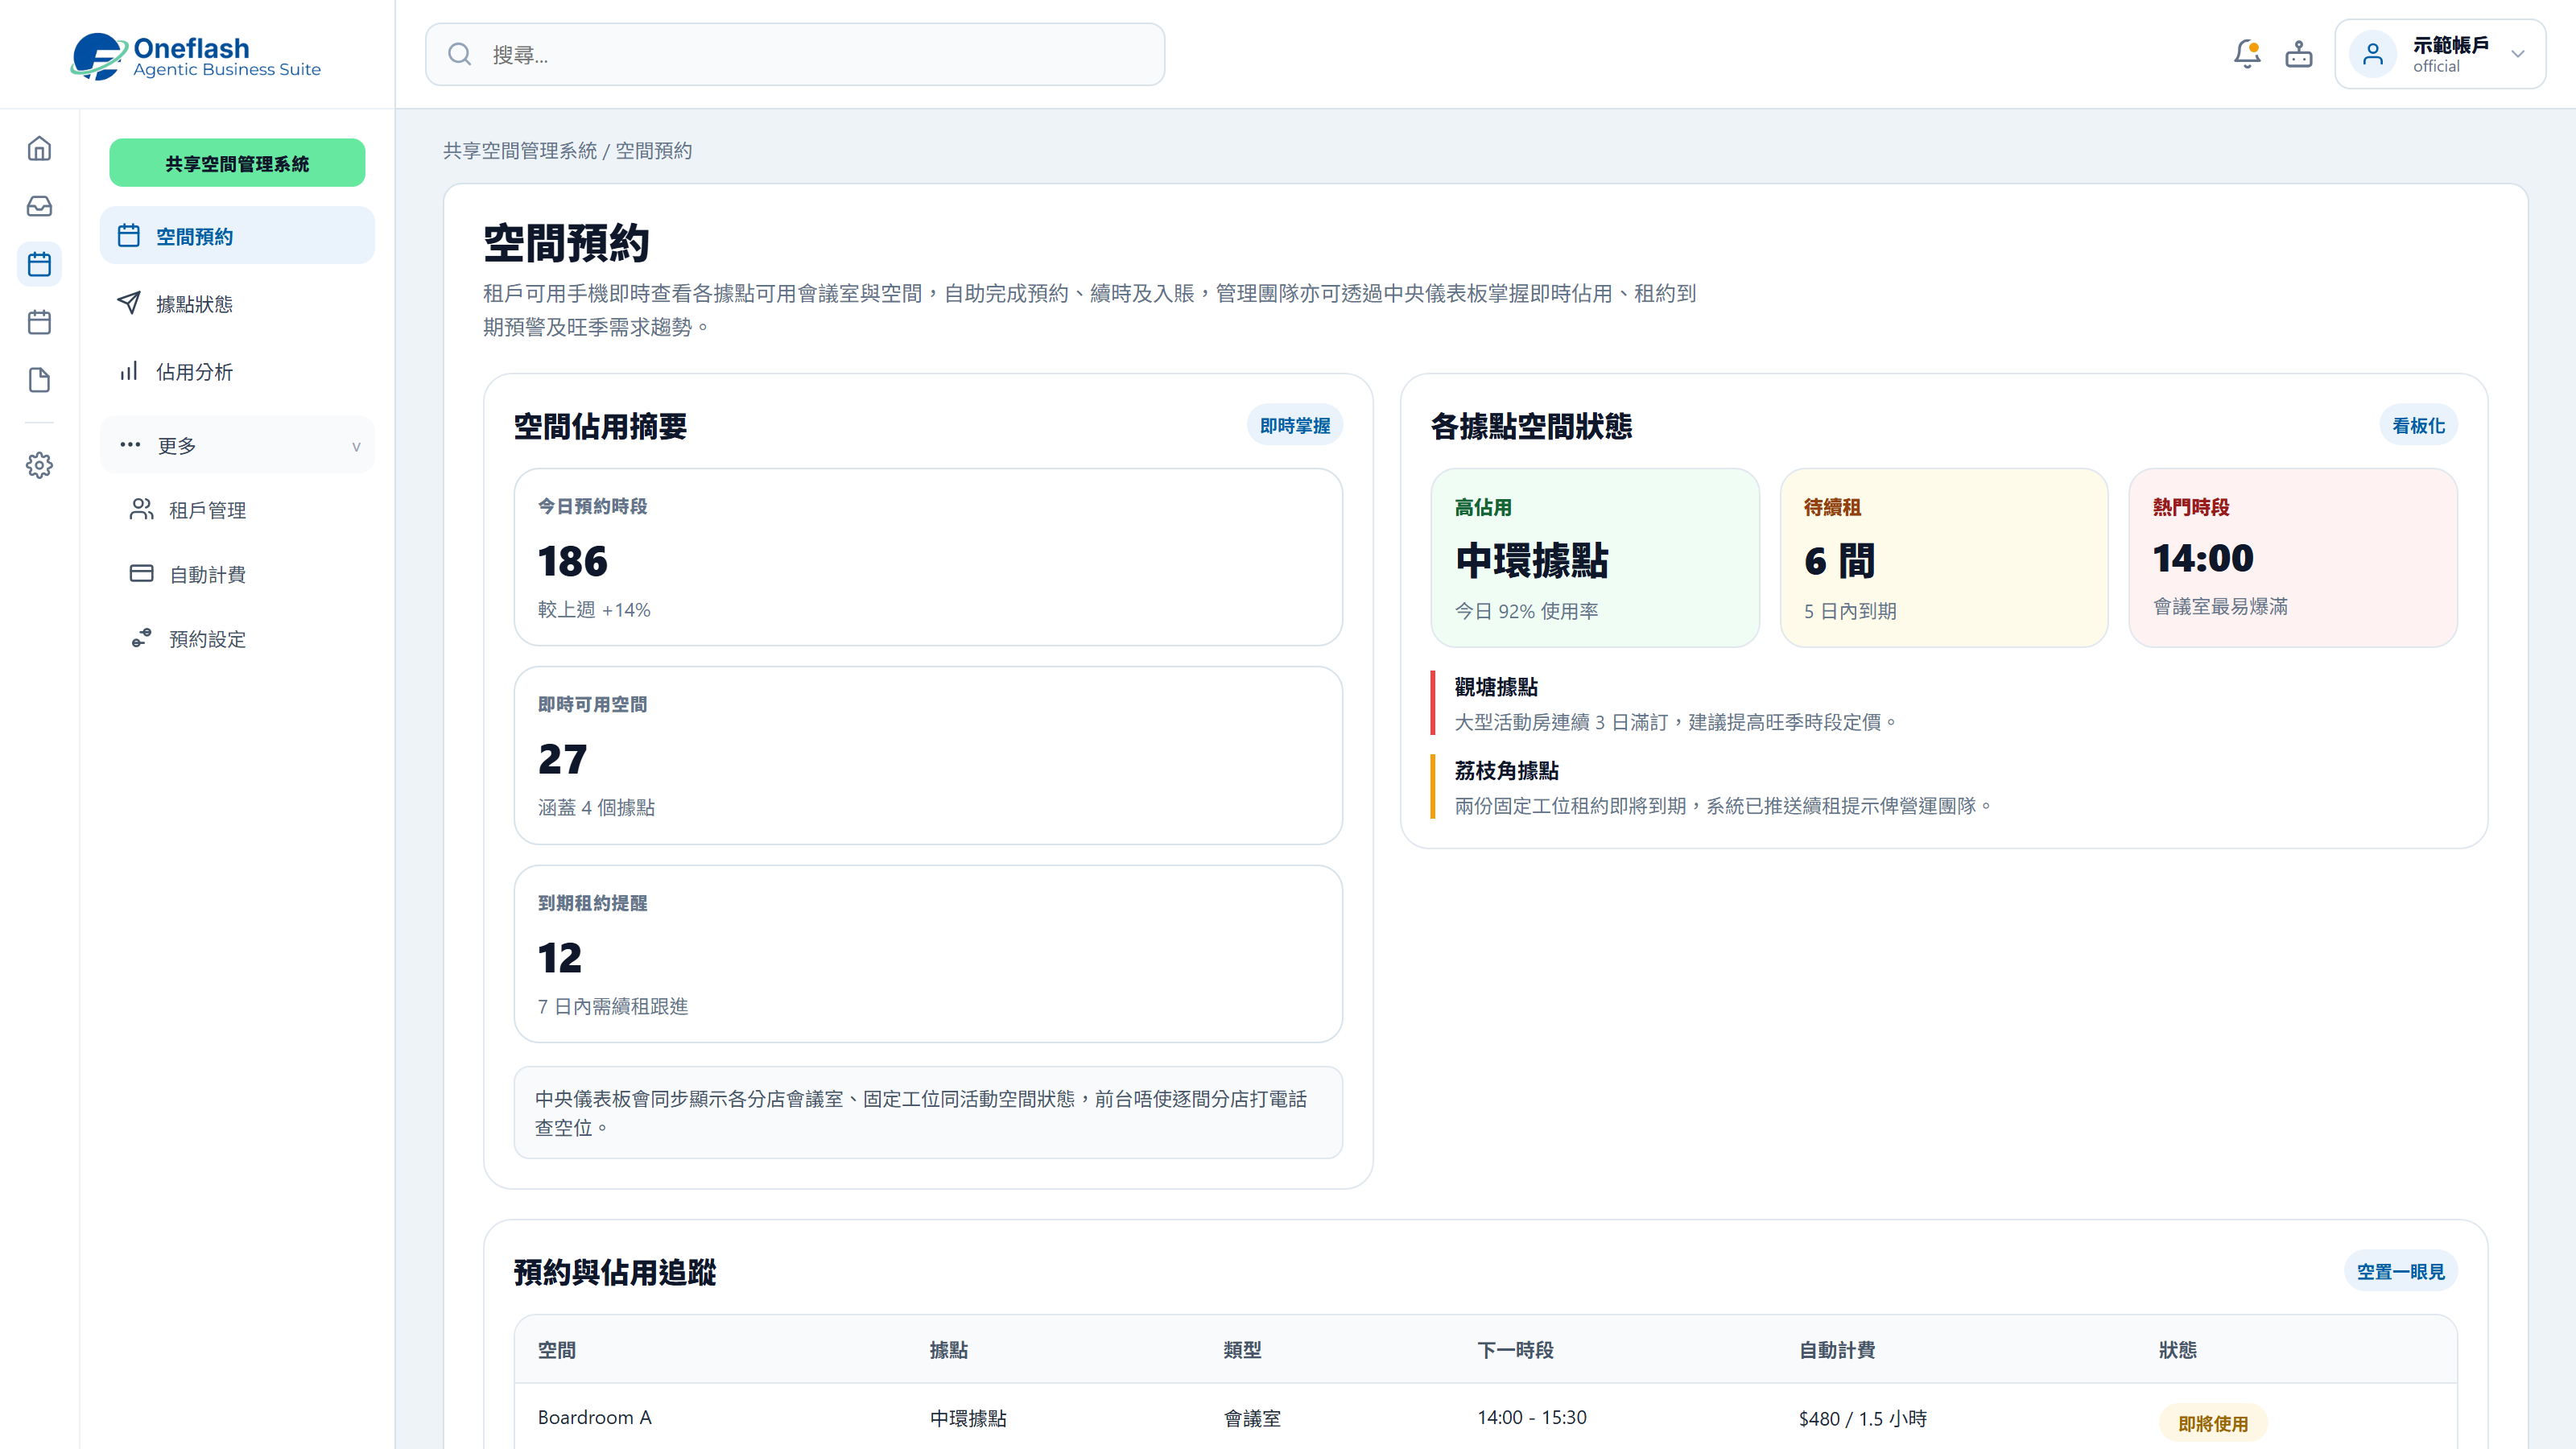This screenshot has height=1449, width=2576.
Task: Select the 今日預約時段 186 card
Action: (x=928, y=557)
